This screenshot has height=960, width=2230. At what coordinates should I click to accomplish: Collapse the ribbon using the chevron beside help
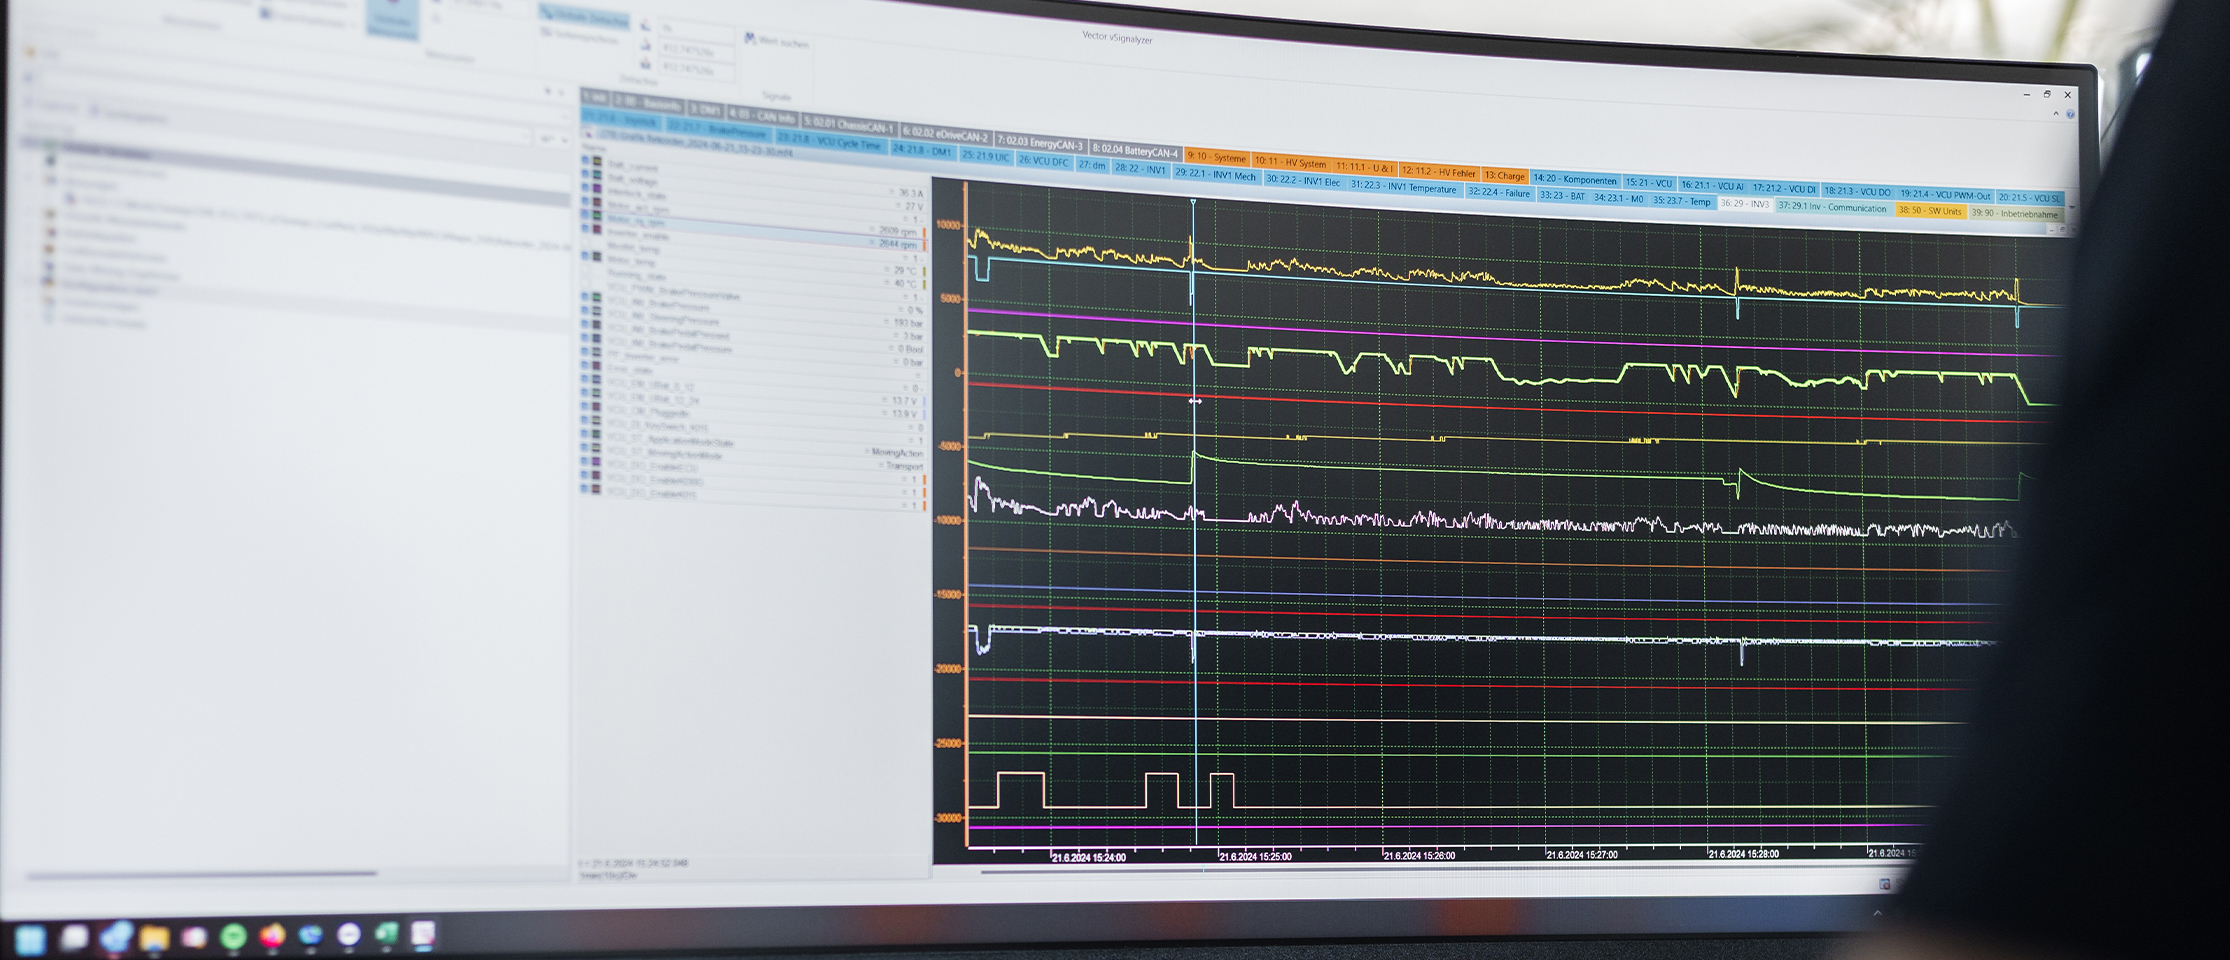2056,113
